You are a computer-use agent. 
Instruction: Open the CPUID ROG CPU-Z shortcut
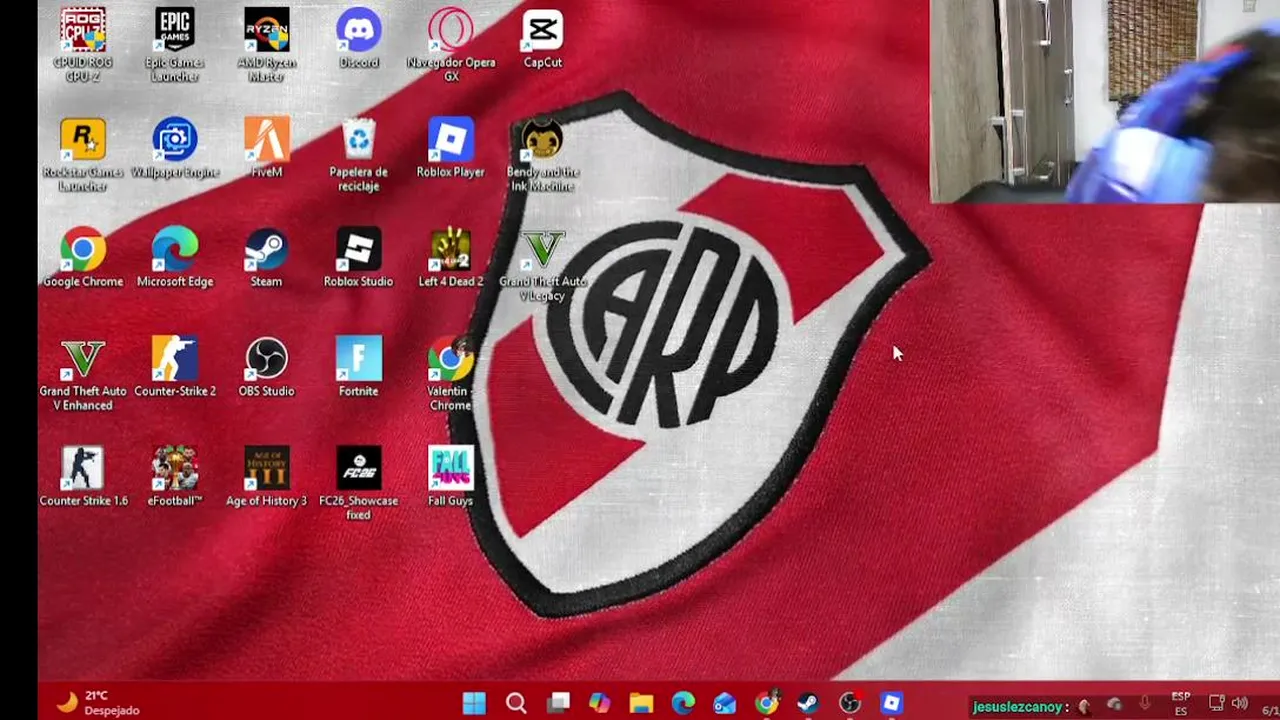pyautogui.click(x=83, y=44)
